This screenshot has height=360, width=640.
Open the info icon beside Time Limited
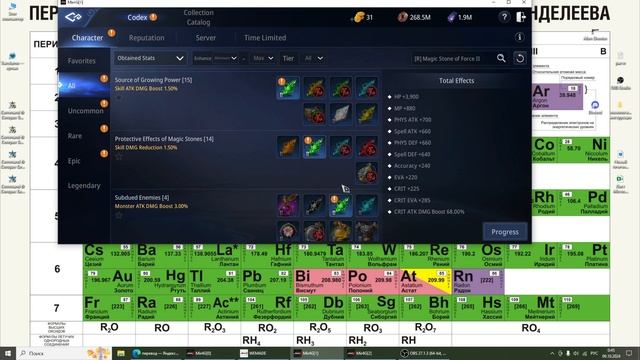click(x=519, y=38)
